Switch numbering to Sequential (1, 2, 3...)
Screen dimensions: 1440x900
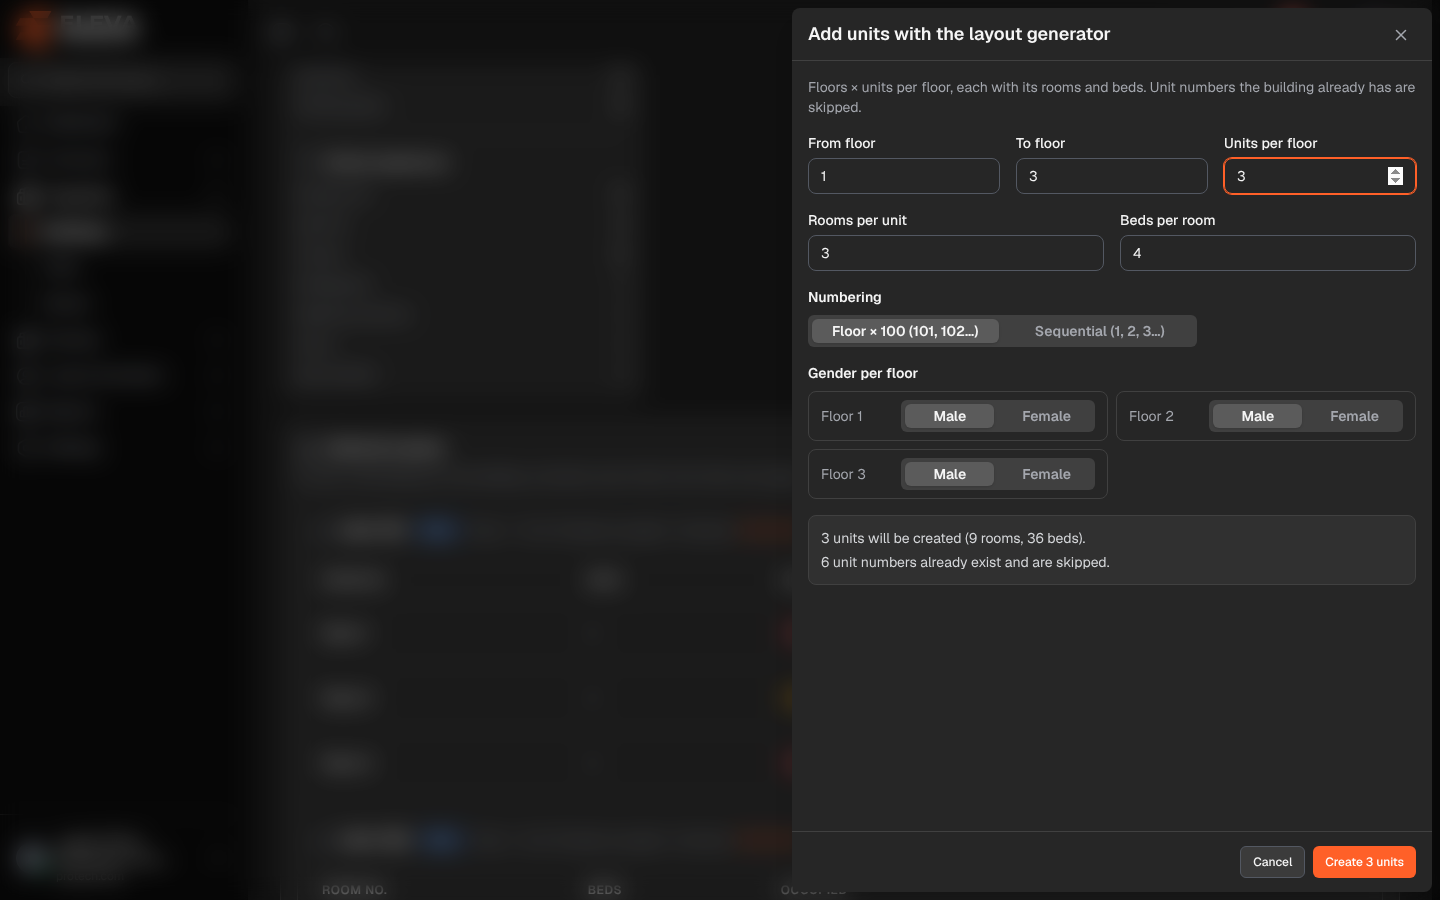click(1100, 331)
